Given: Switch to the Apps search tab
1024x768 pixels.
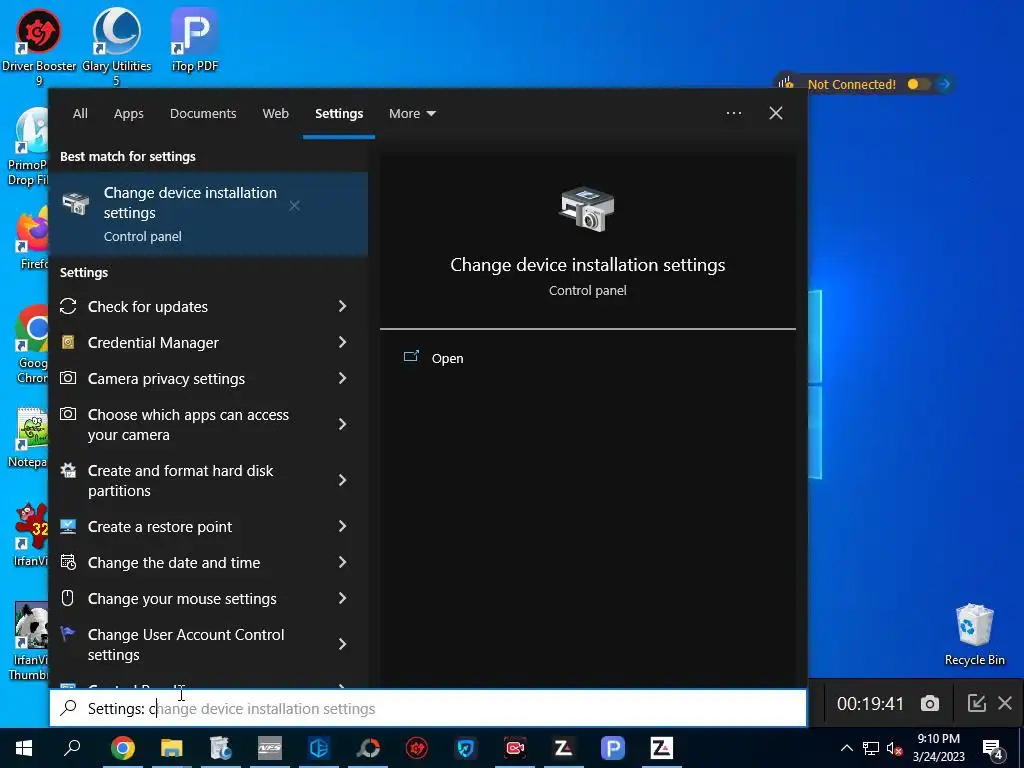Looking at the screenshot, I should (129, 114).
